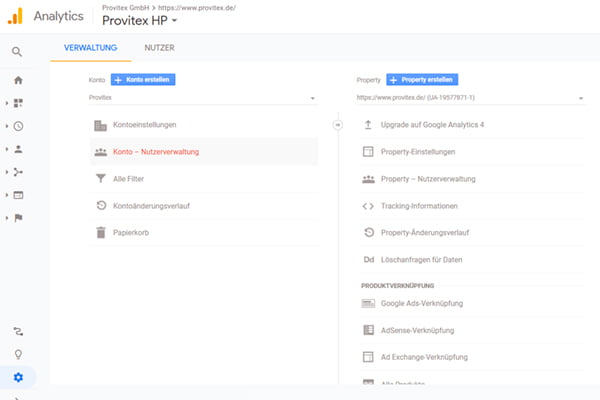Viewport: 600px width, 400px height.
Task: Open Attribution path icon in sidebar
Action: (18, 331)
